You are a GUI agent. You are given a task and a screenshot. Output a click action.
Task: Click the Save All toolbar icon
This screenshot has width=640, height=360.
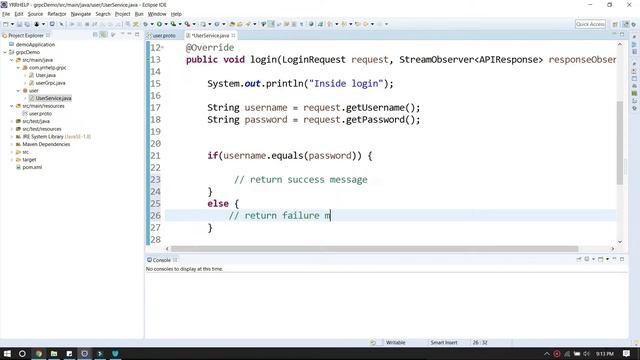(x=27, y=24)
